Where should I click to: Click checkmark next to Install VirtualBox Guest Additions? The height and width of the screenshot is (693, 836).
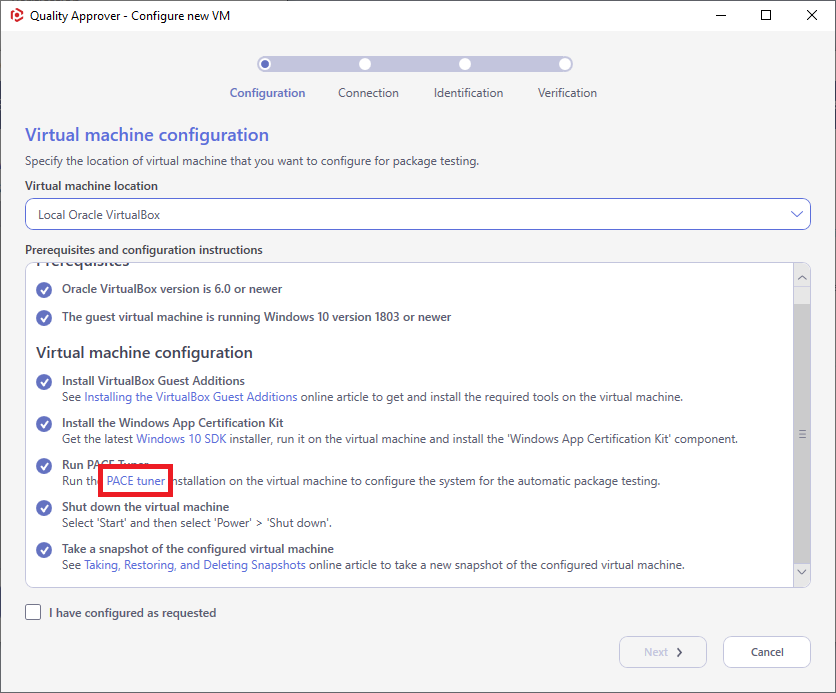coord(44,382)
